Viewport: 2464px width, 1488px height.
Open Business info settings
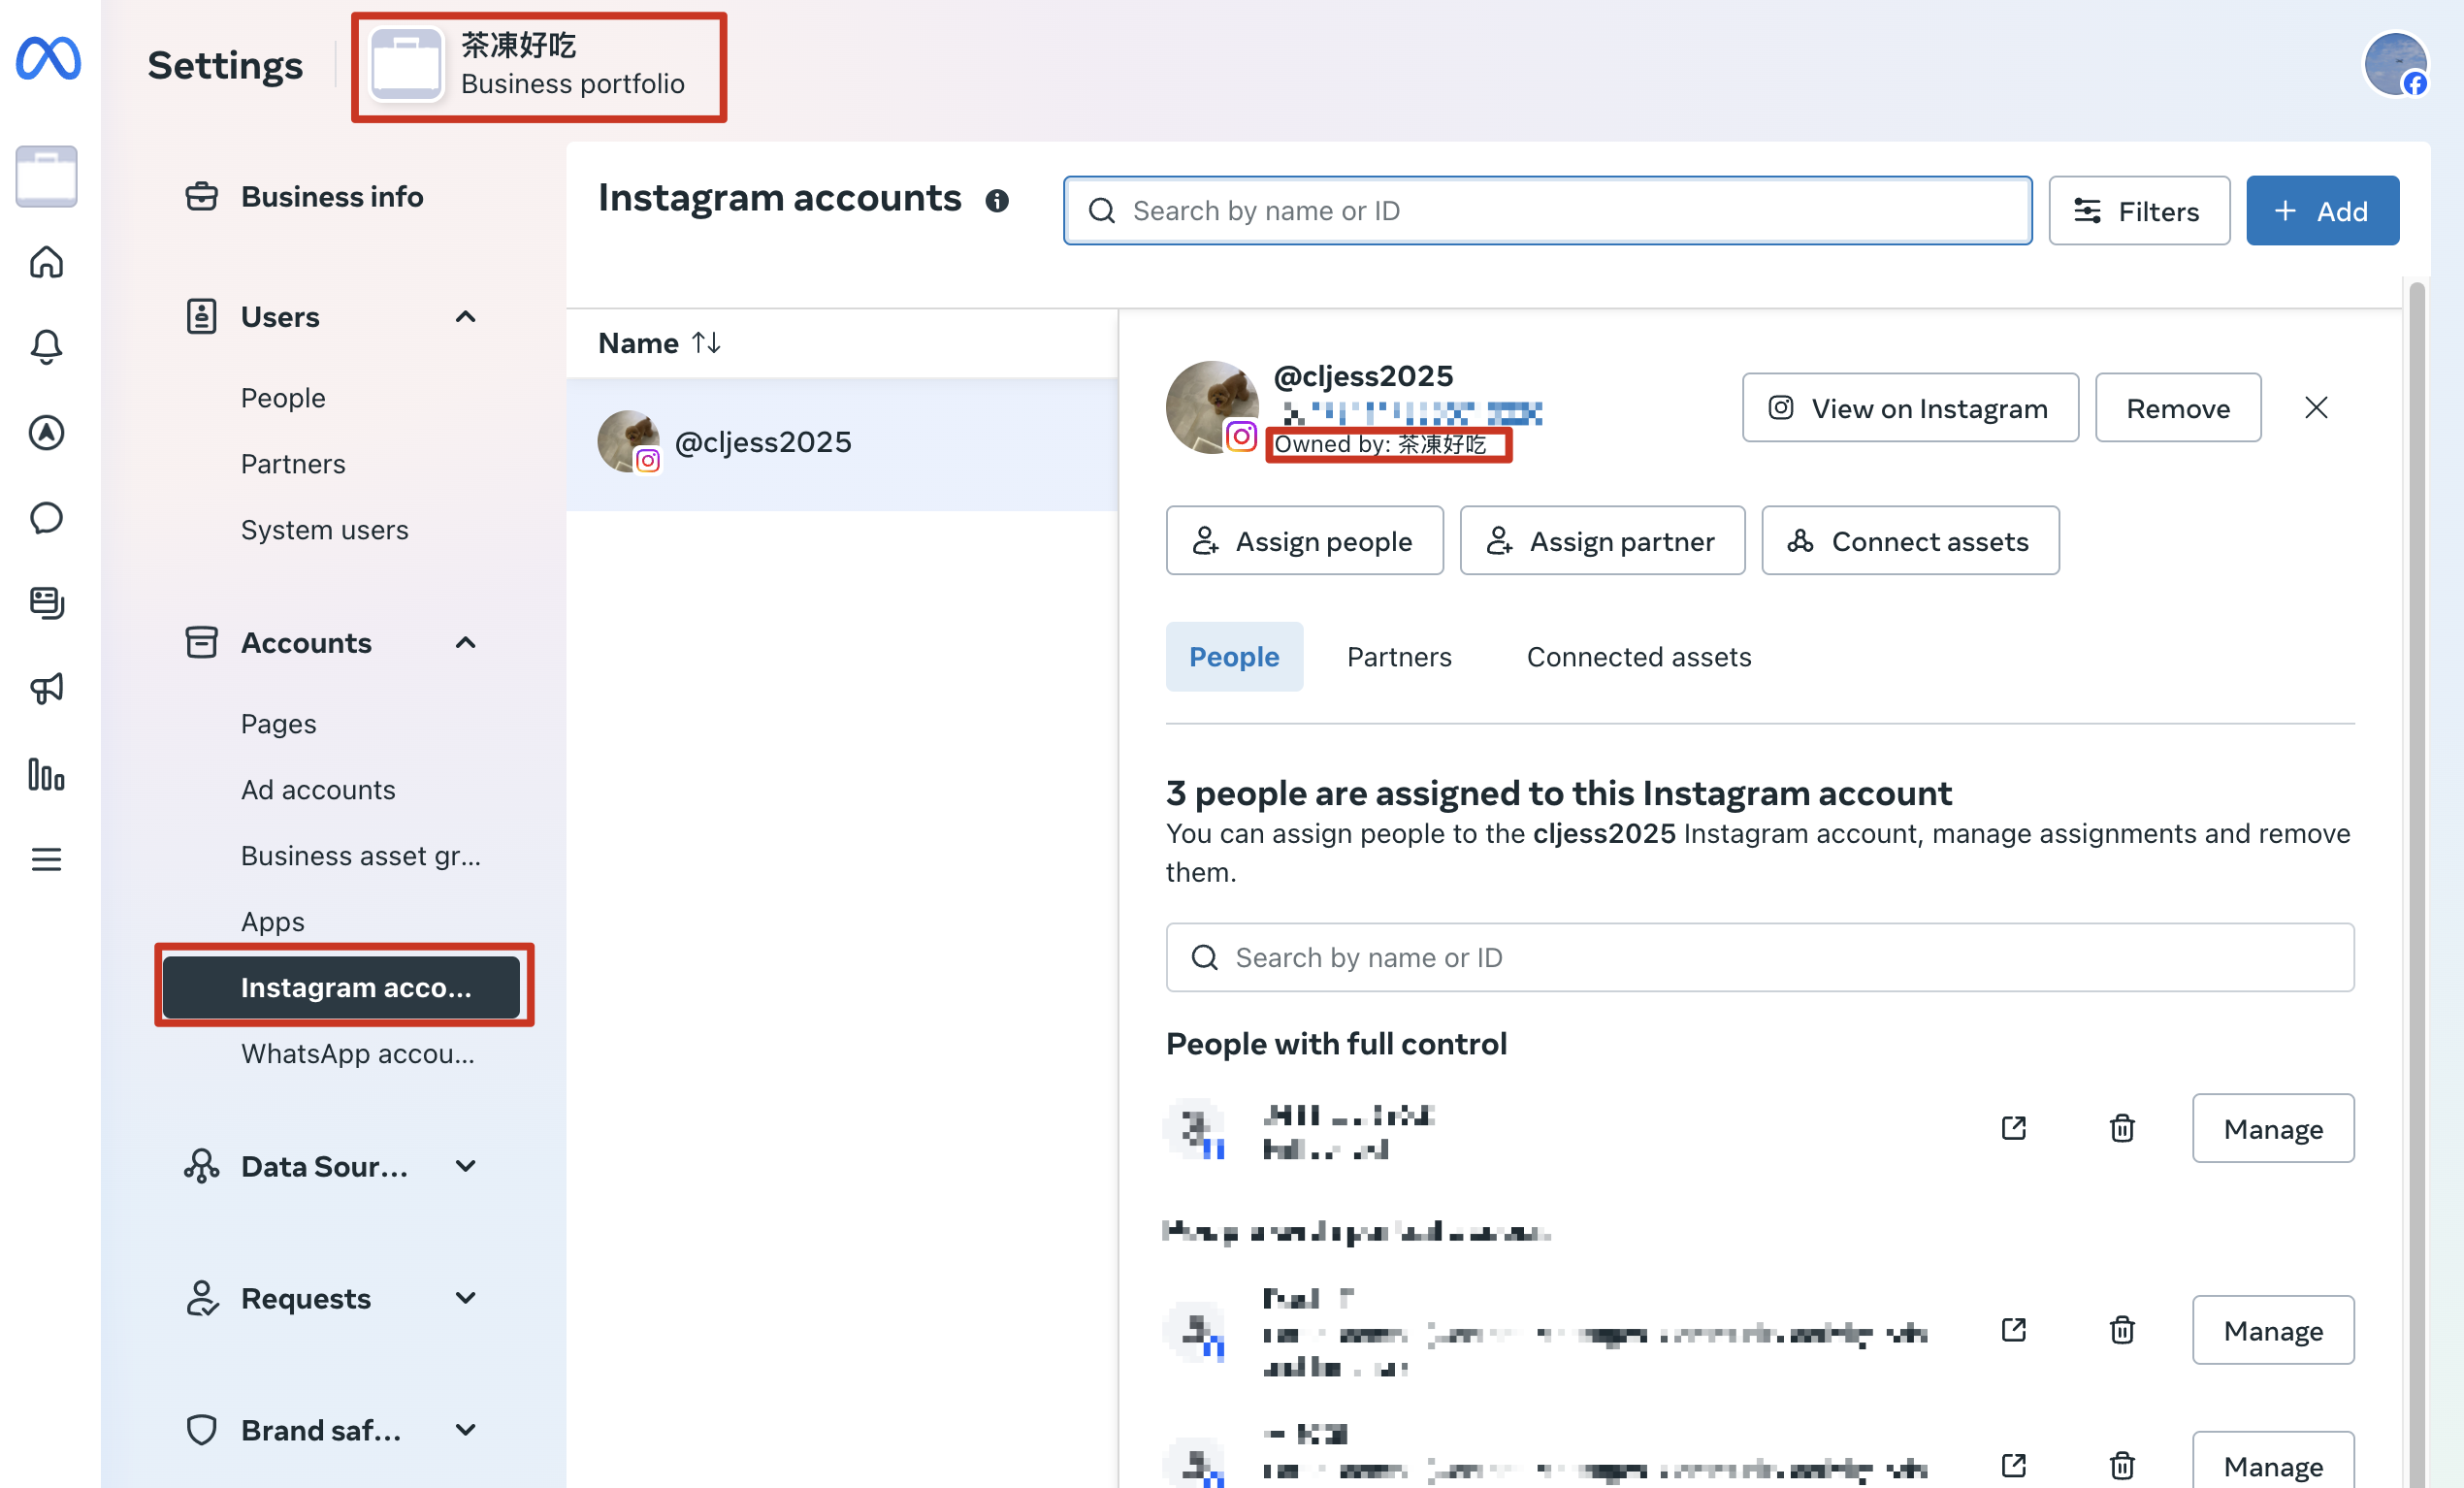(x=332, y=197)
